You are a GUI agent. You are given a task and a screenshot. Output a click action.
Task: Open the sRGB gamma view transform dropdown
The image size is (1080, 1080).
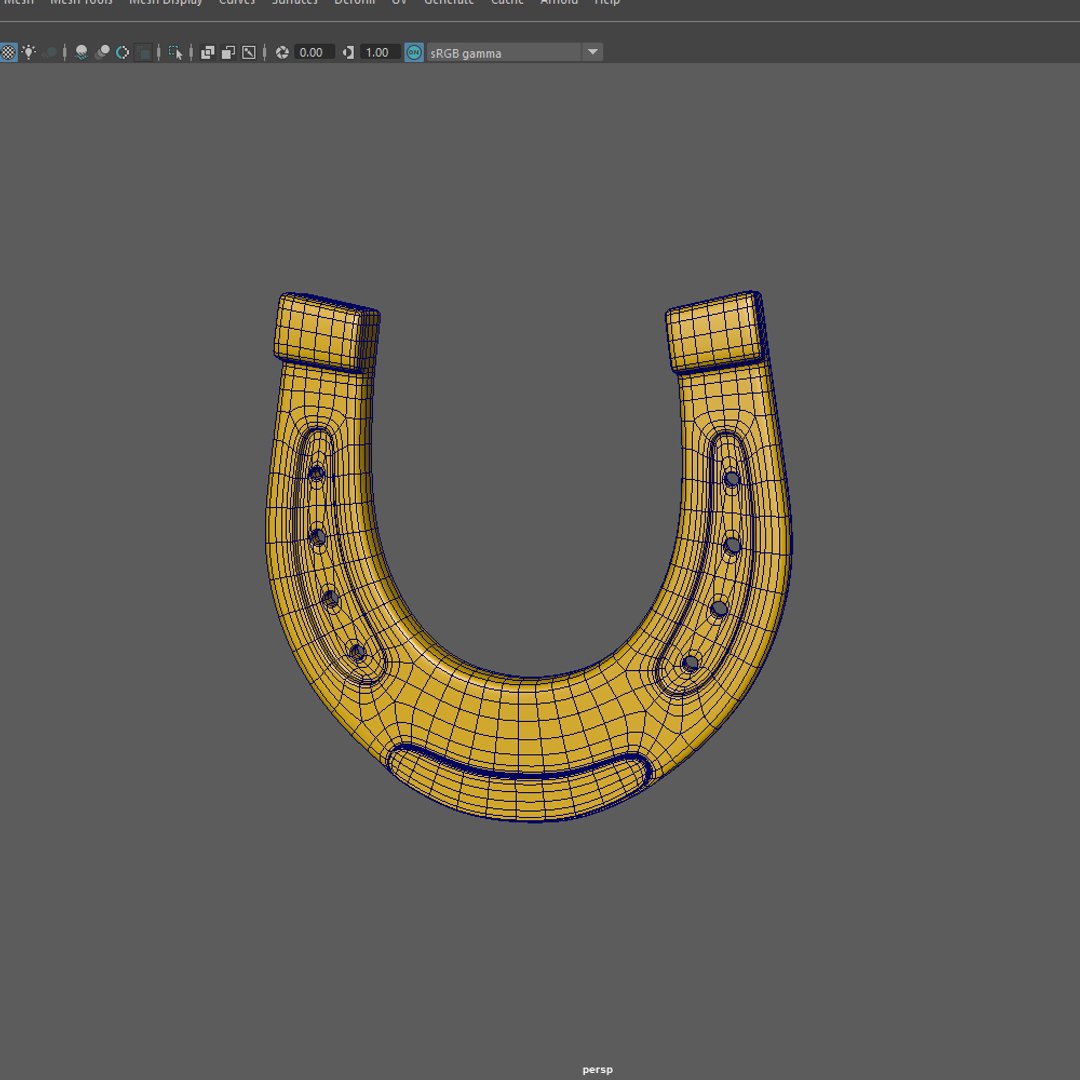pyautogui.click(x=515, y=52)
